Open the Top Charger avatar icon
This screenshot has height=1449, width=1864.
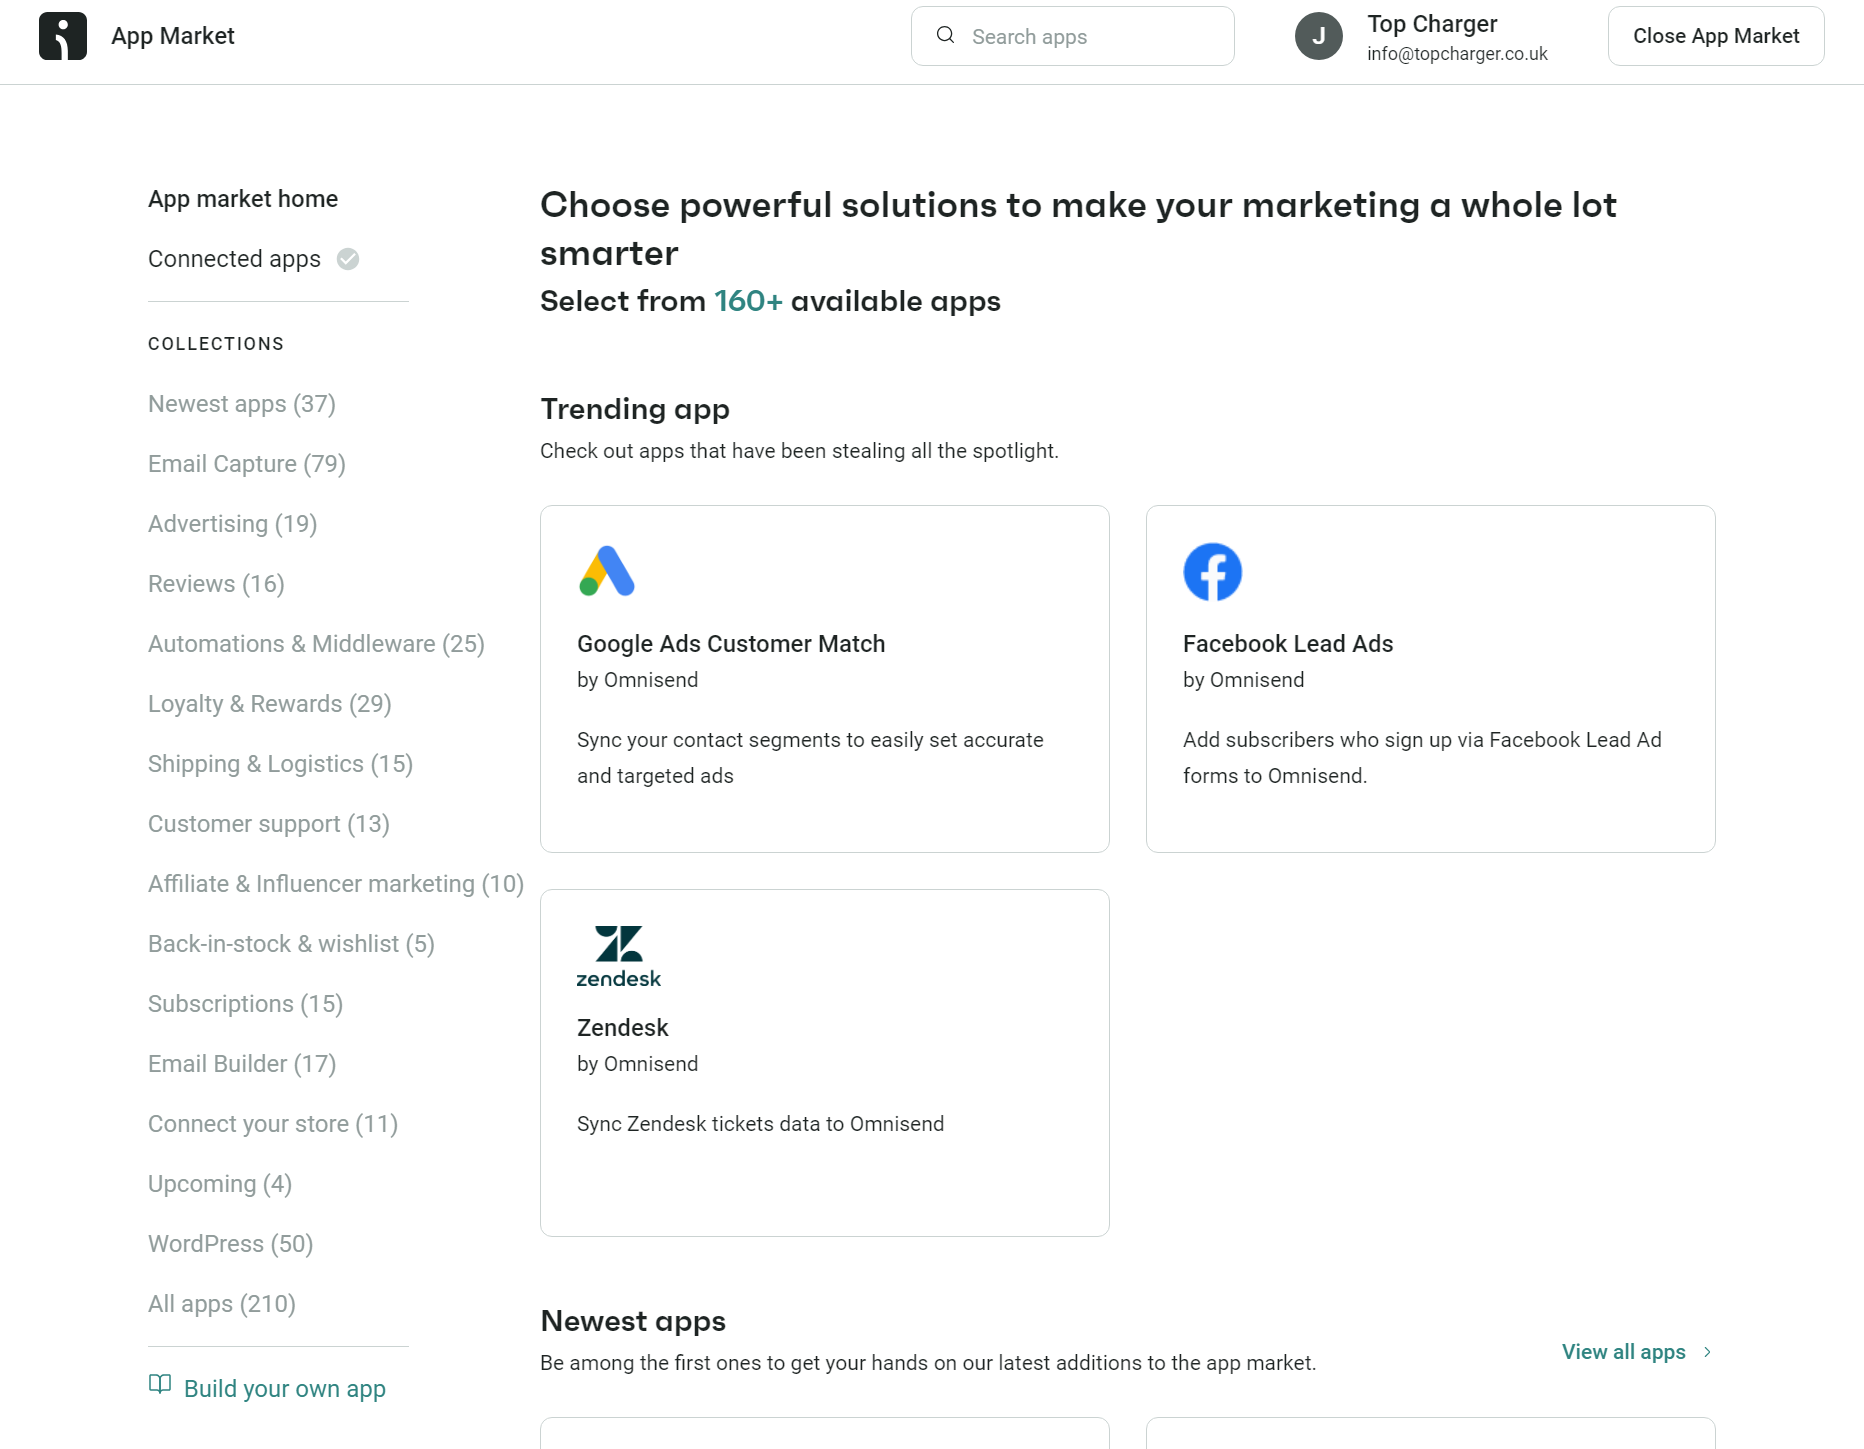click(x=1318, y=35)
